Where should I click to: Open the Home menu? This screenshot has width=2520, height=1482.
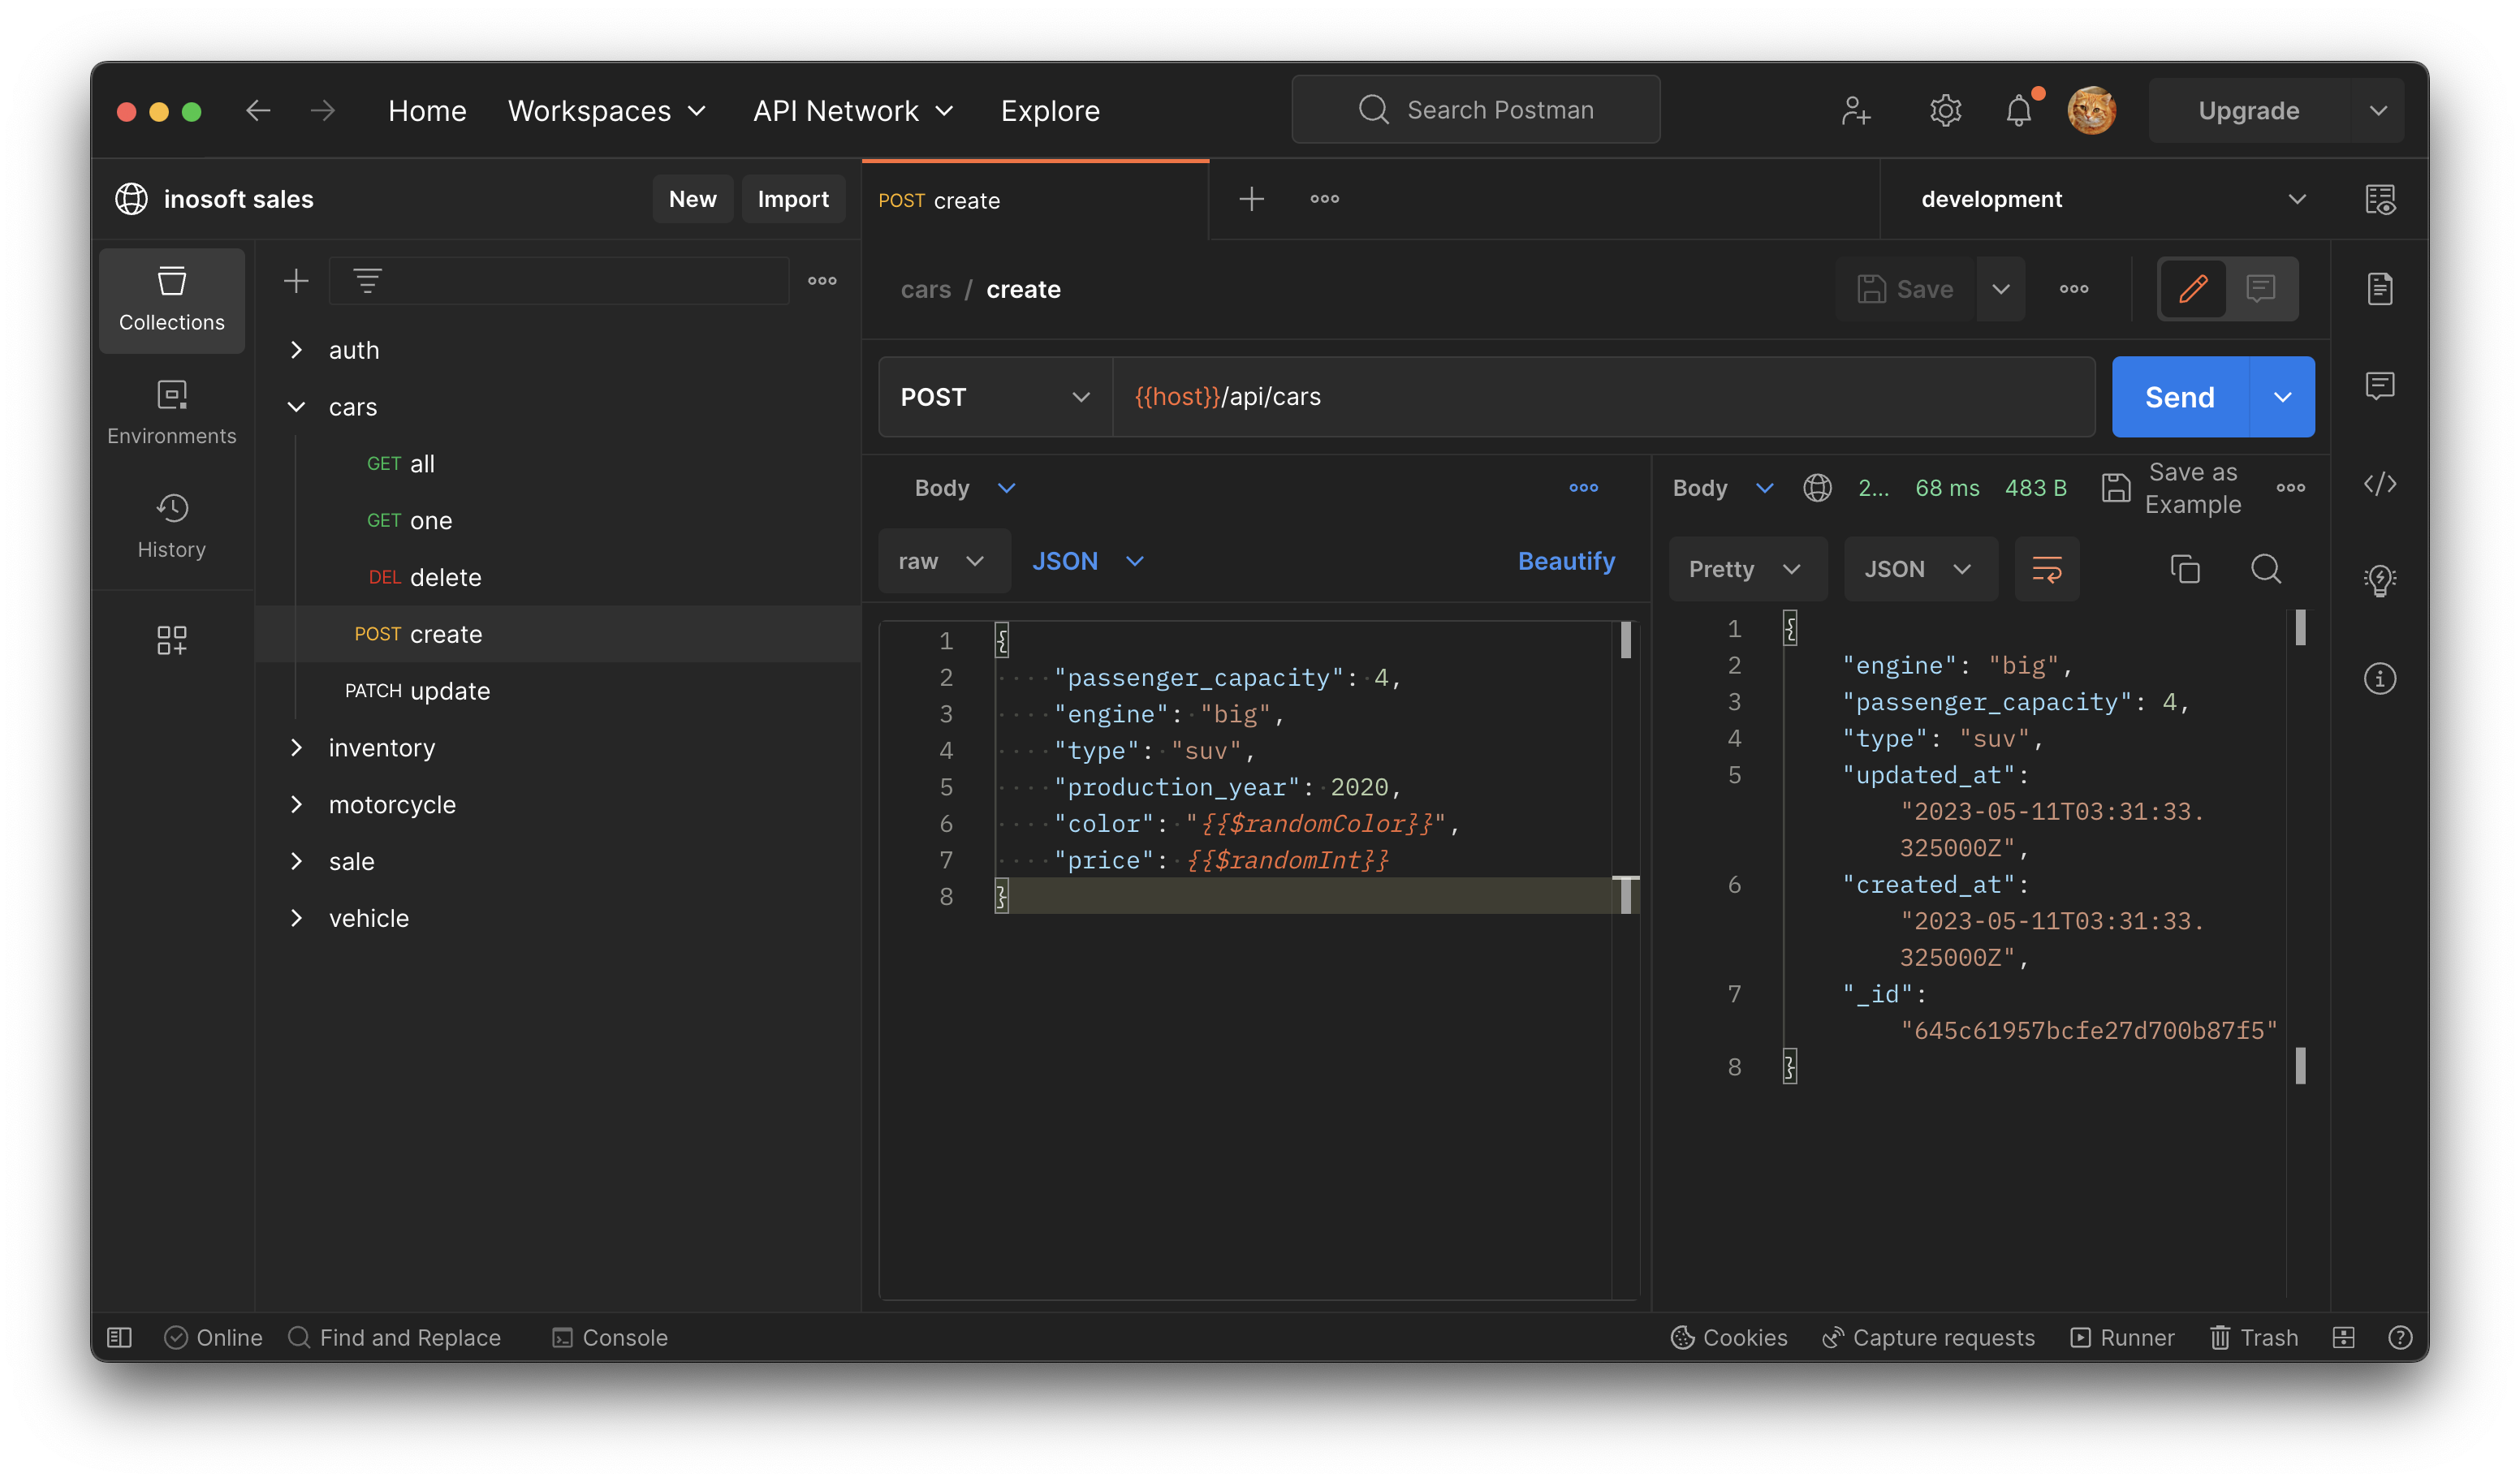(x=427, y=110)
